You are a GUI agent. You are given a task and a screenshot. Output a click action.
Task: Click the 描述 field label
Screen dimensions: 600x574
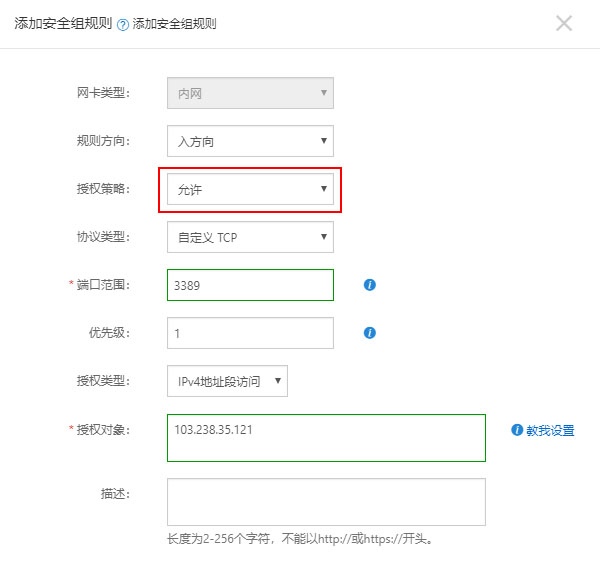(115, 494)
